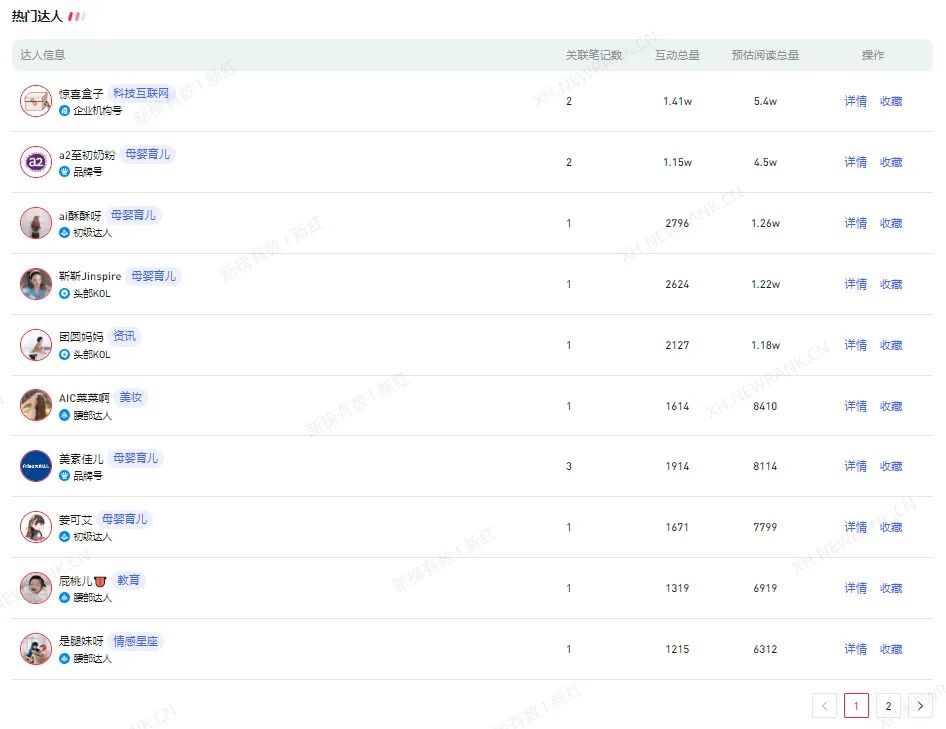Click the 惊喜盒子 profile avatar
Screen dimensions: 946x729
pyautogui.click(x=36, y=101)
